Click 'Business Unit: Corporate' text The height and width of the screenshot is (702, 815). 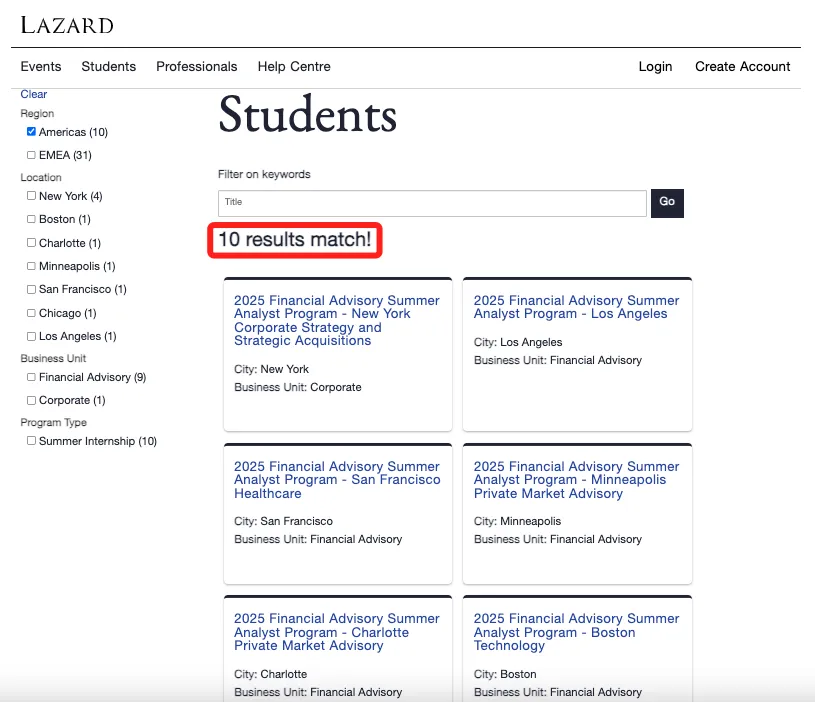point(298,387)
